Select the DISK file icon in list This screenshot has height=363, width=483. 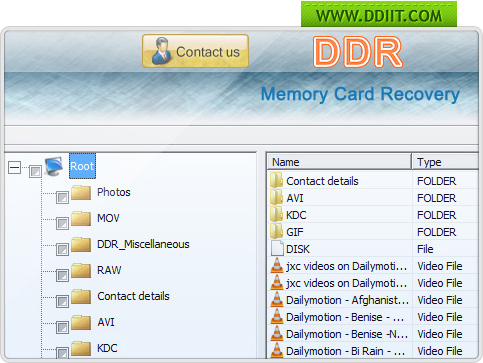pos(277,249)
